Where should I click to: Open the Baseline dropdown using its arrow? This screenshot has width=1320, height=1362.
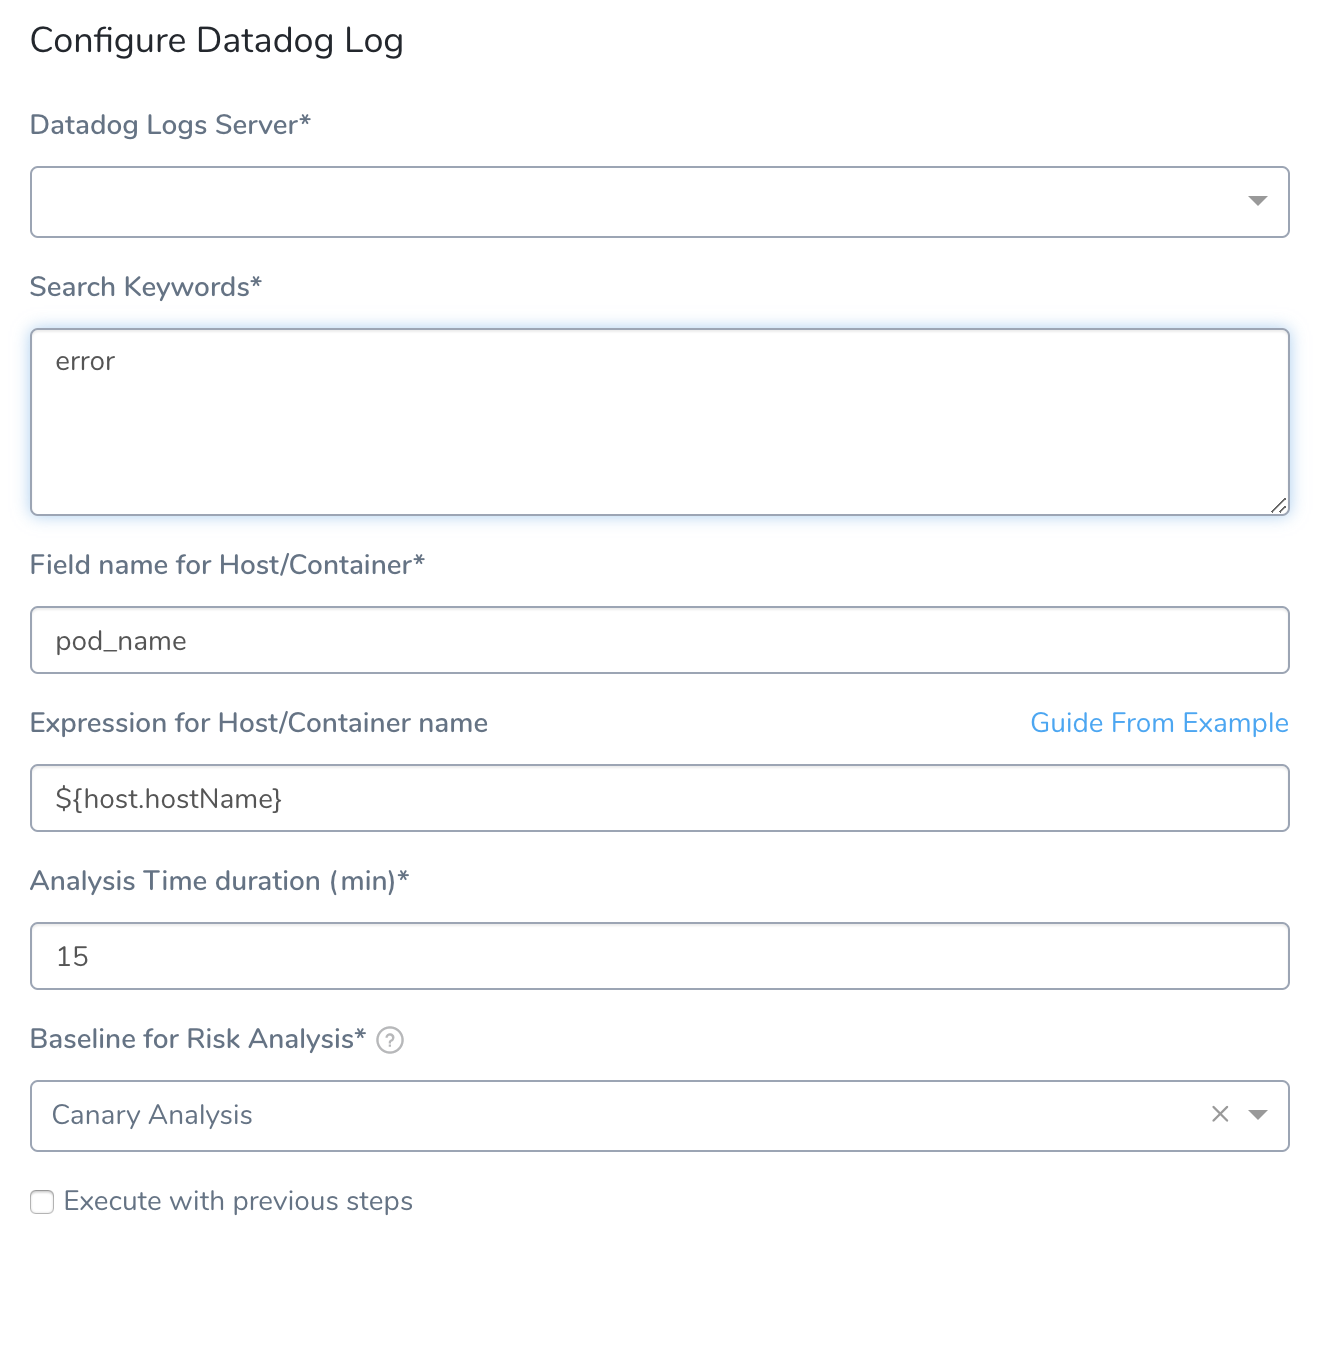(1258, 1114)
